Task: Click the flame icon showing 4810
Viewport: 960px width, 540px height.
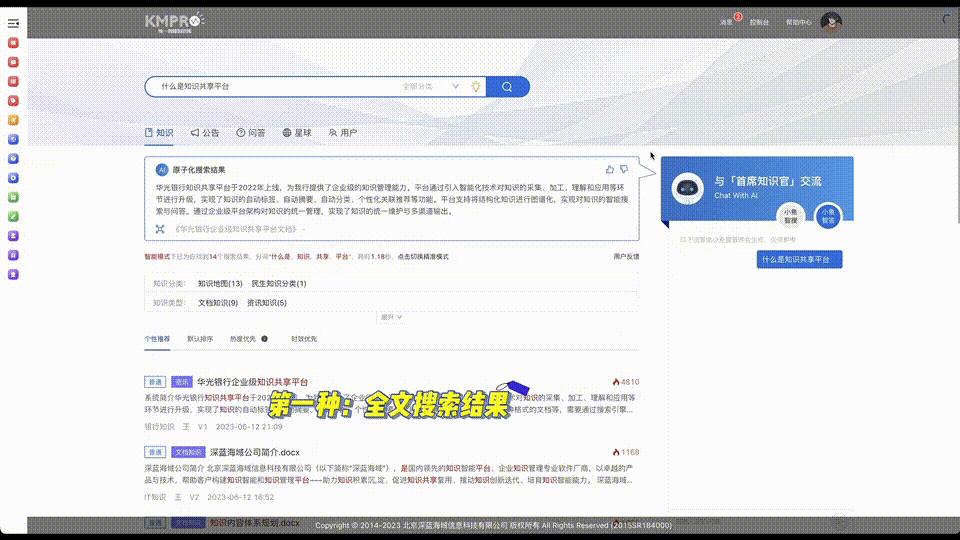Action: (x=616, y=382)
